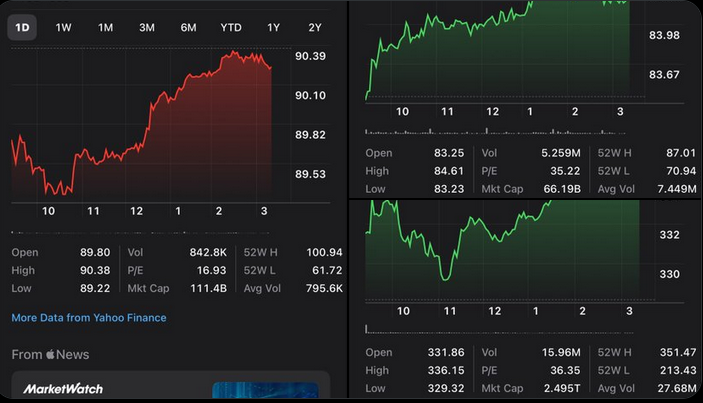This screenshot has width=703, height=403.
Task: Switch chart to 1W range
Action: pyautogui.click(x=64, y=27)
